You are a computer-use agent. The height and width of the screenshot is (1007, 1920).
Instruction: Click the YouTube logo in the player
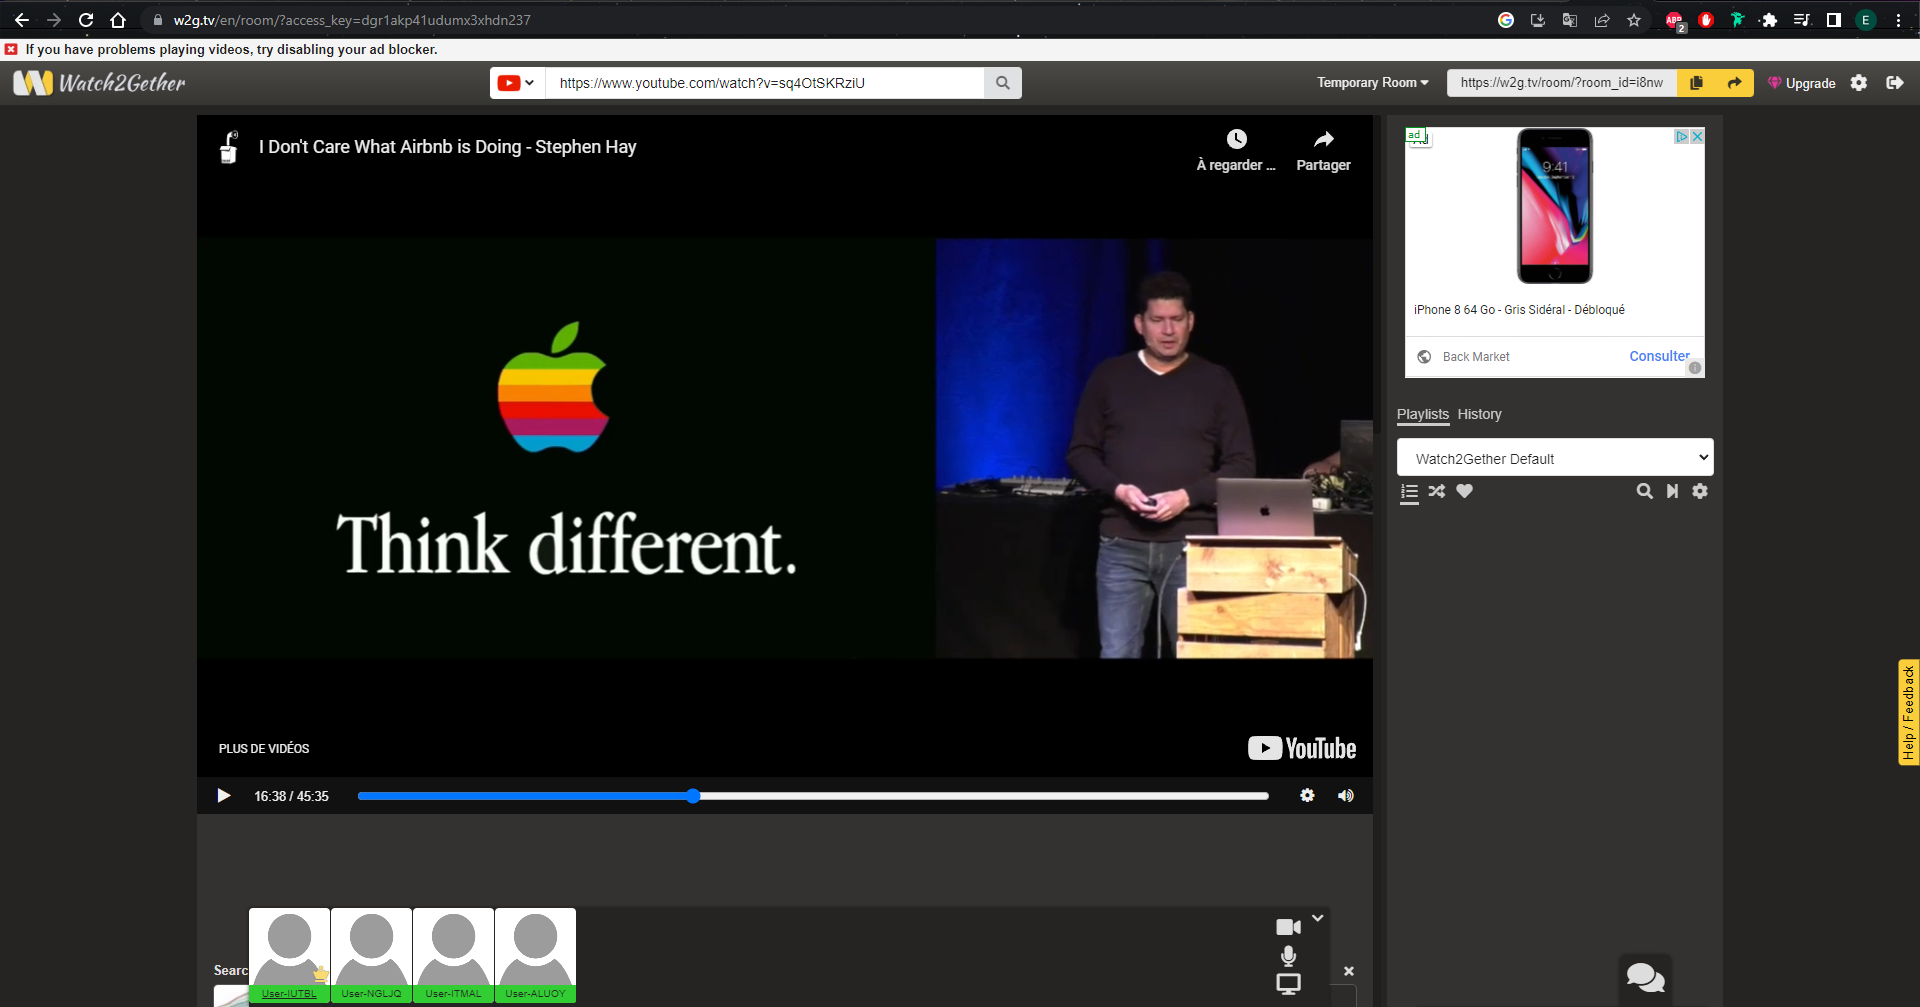(x=1302, y=748)
